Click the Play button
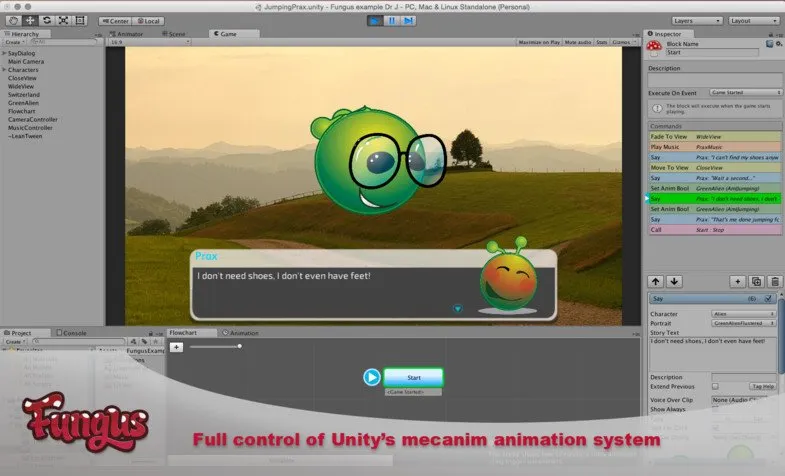Image resolution: width=785 pixels, height=476 pixels. (x=374, y=21)
